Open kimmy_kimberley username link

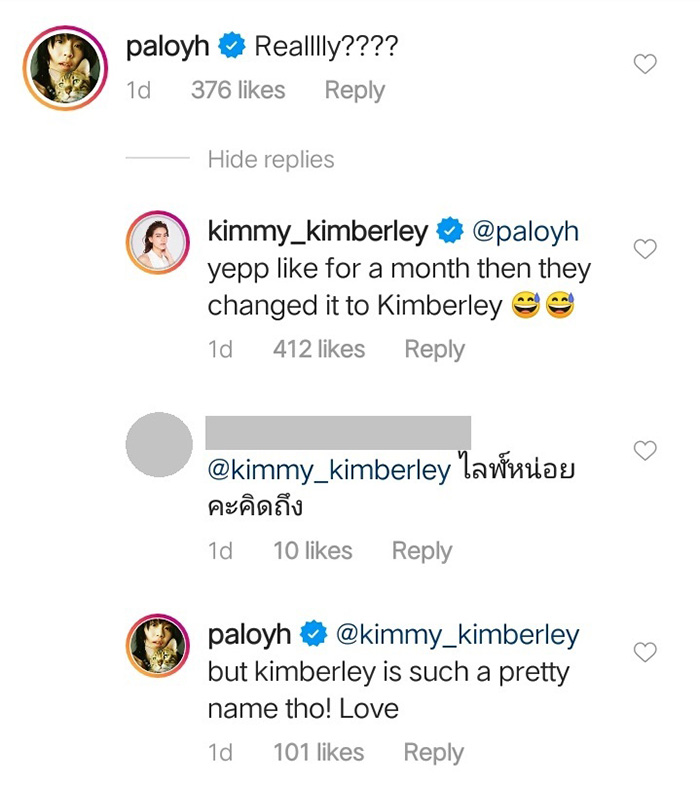tap(317, 232)
